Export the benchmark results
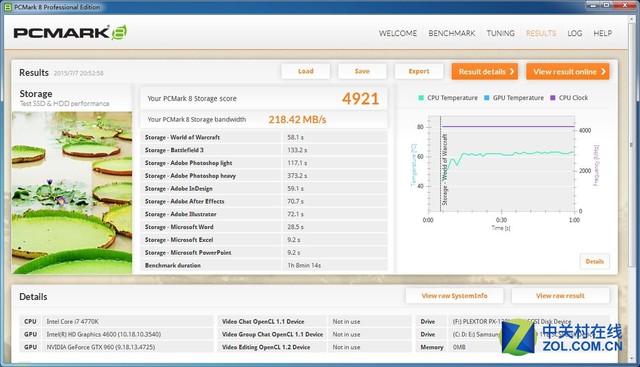Screen dimensions: 640x367 [419, 71]
